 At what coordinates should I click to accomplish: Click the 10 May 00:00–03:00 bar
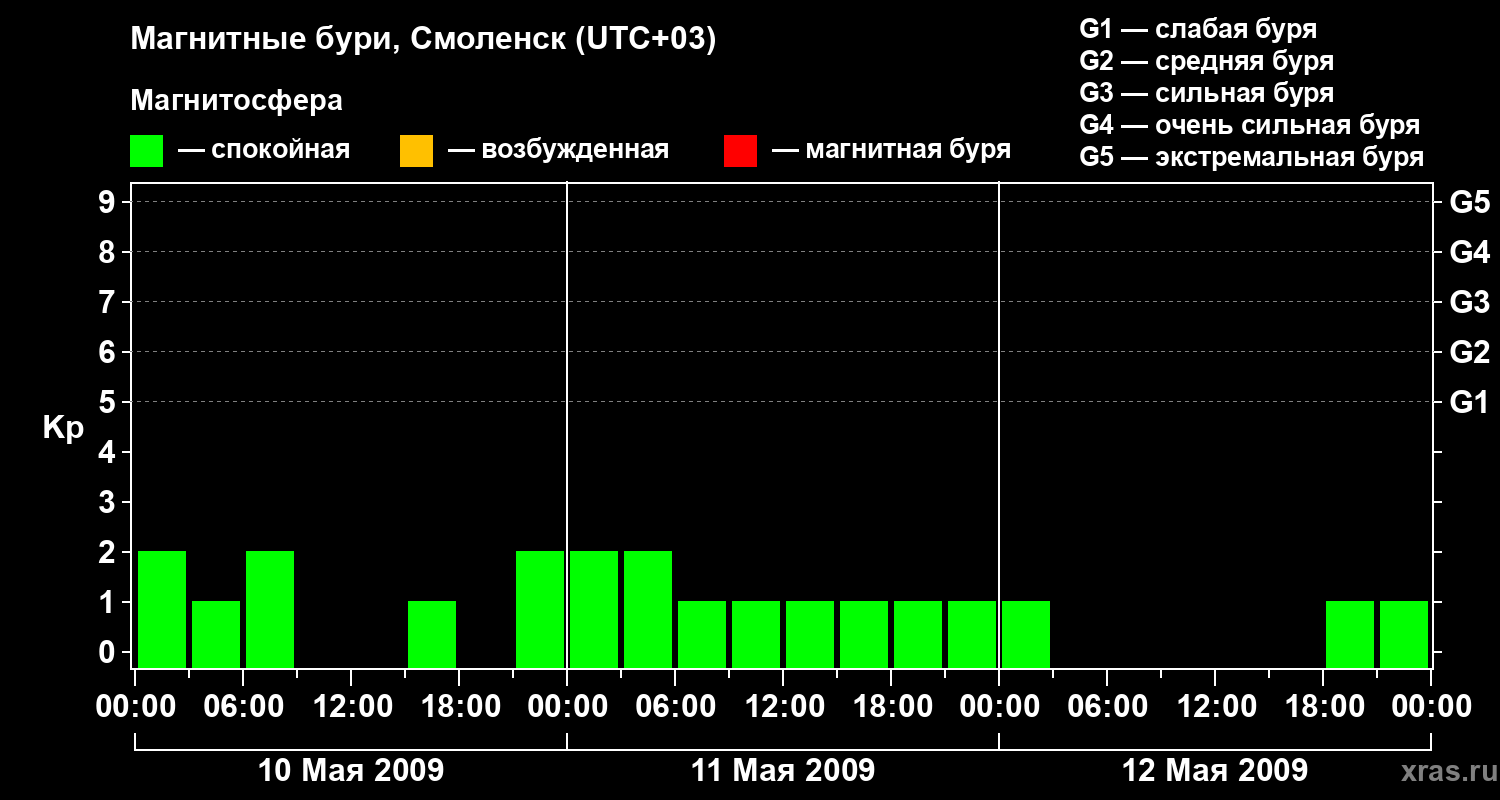pos(162,609)
